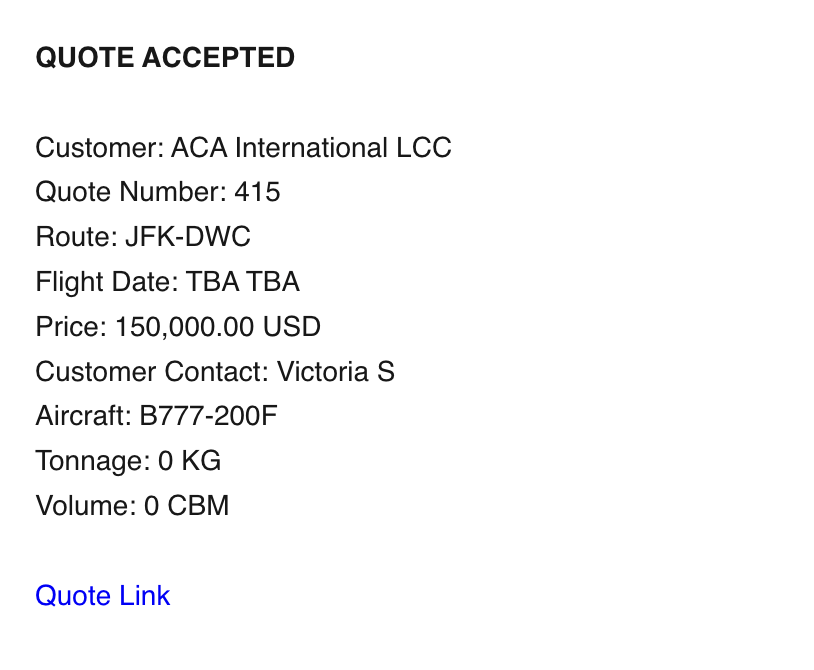Select the JFK-DWC route value
Image resolution: width=814 pixels, height=670 pixels.
pos(187,237)
